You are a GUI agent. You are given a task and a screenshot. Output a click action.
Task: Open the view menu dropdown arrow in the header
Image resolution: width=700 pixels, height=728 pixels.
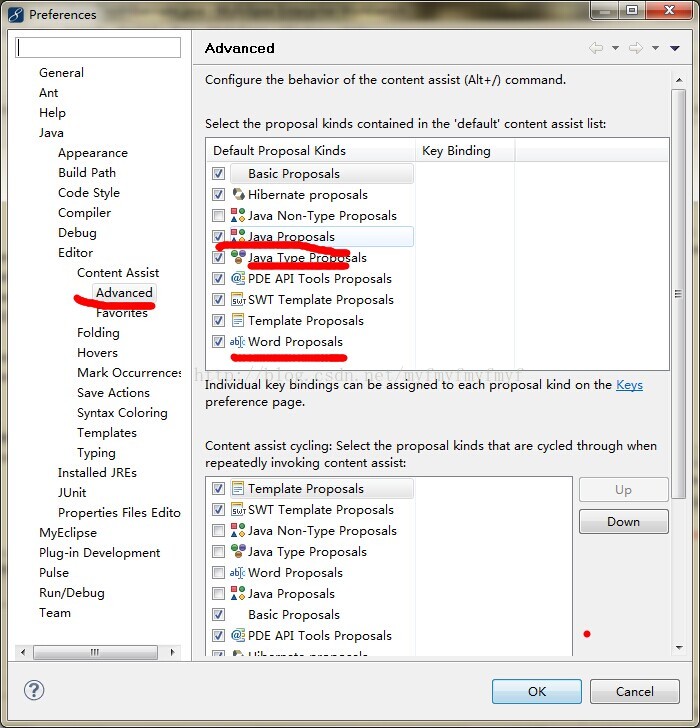(675, 48)
